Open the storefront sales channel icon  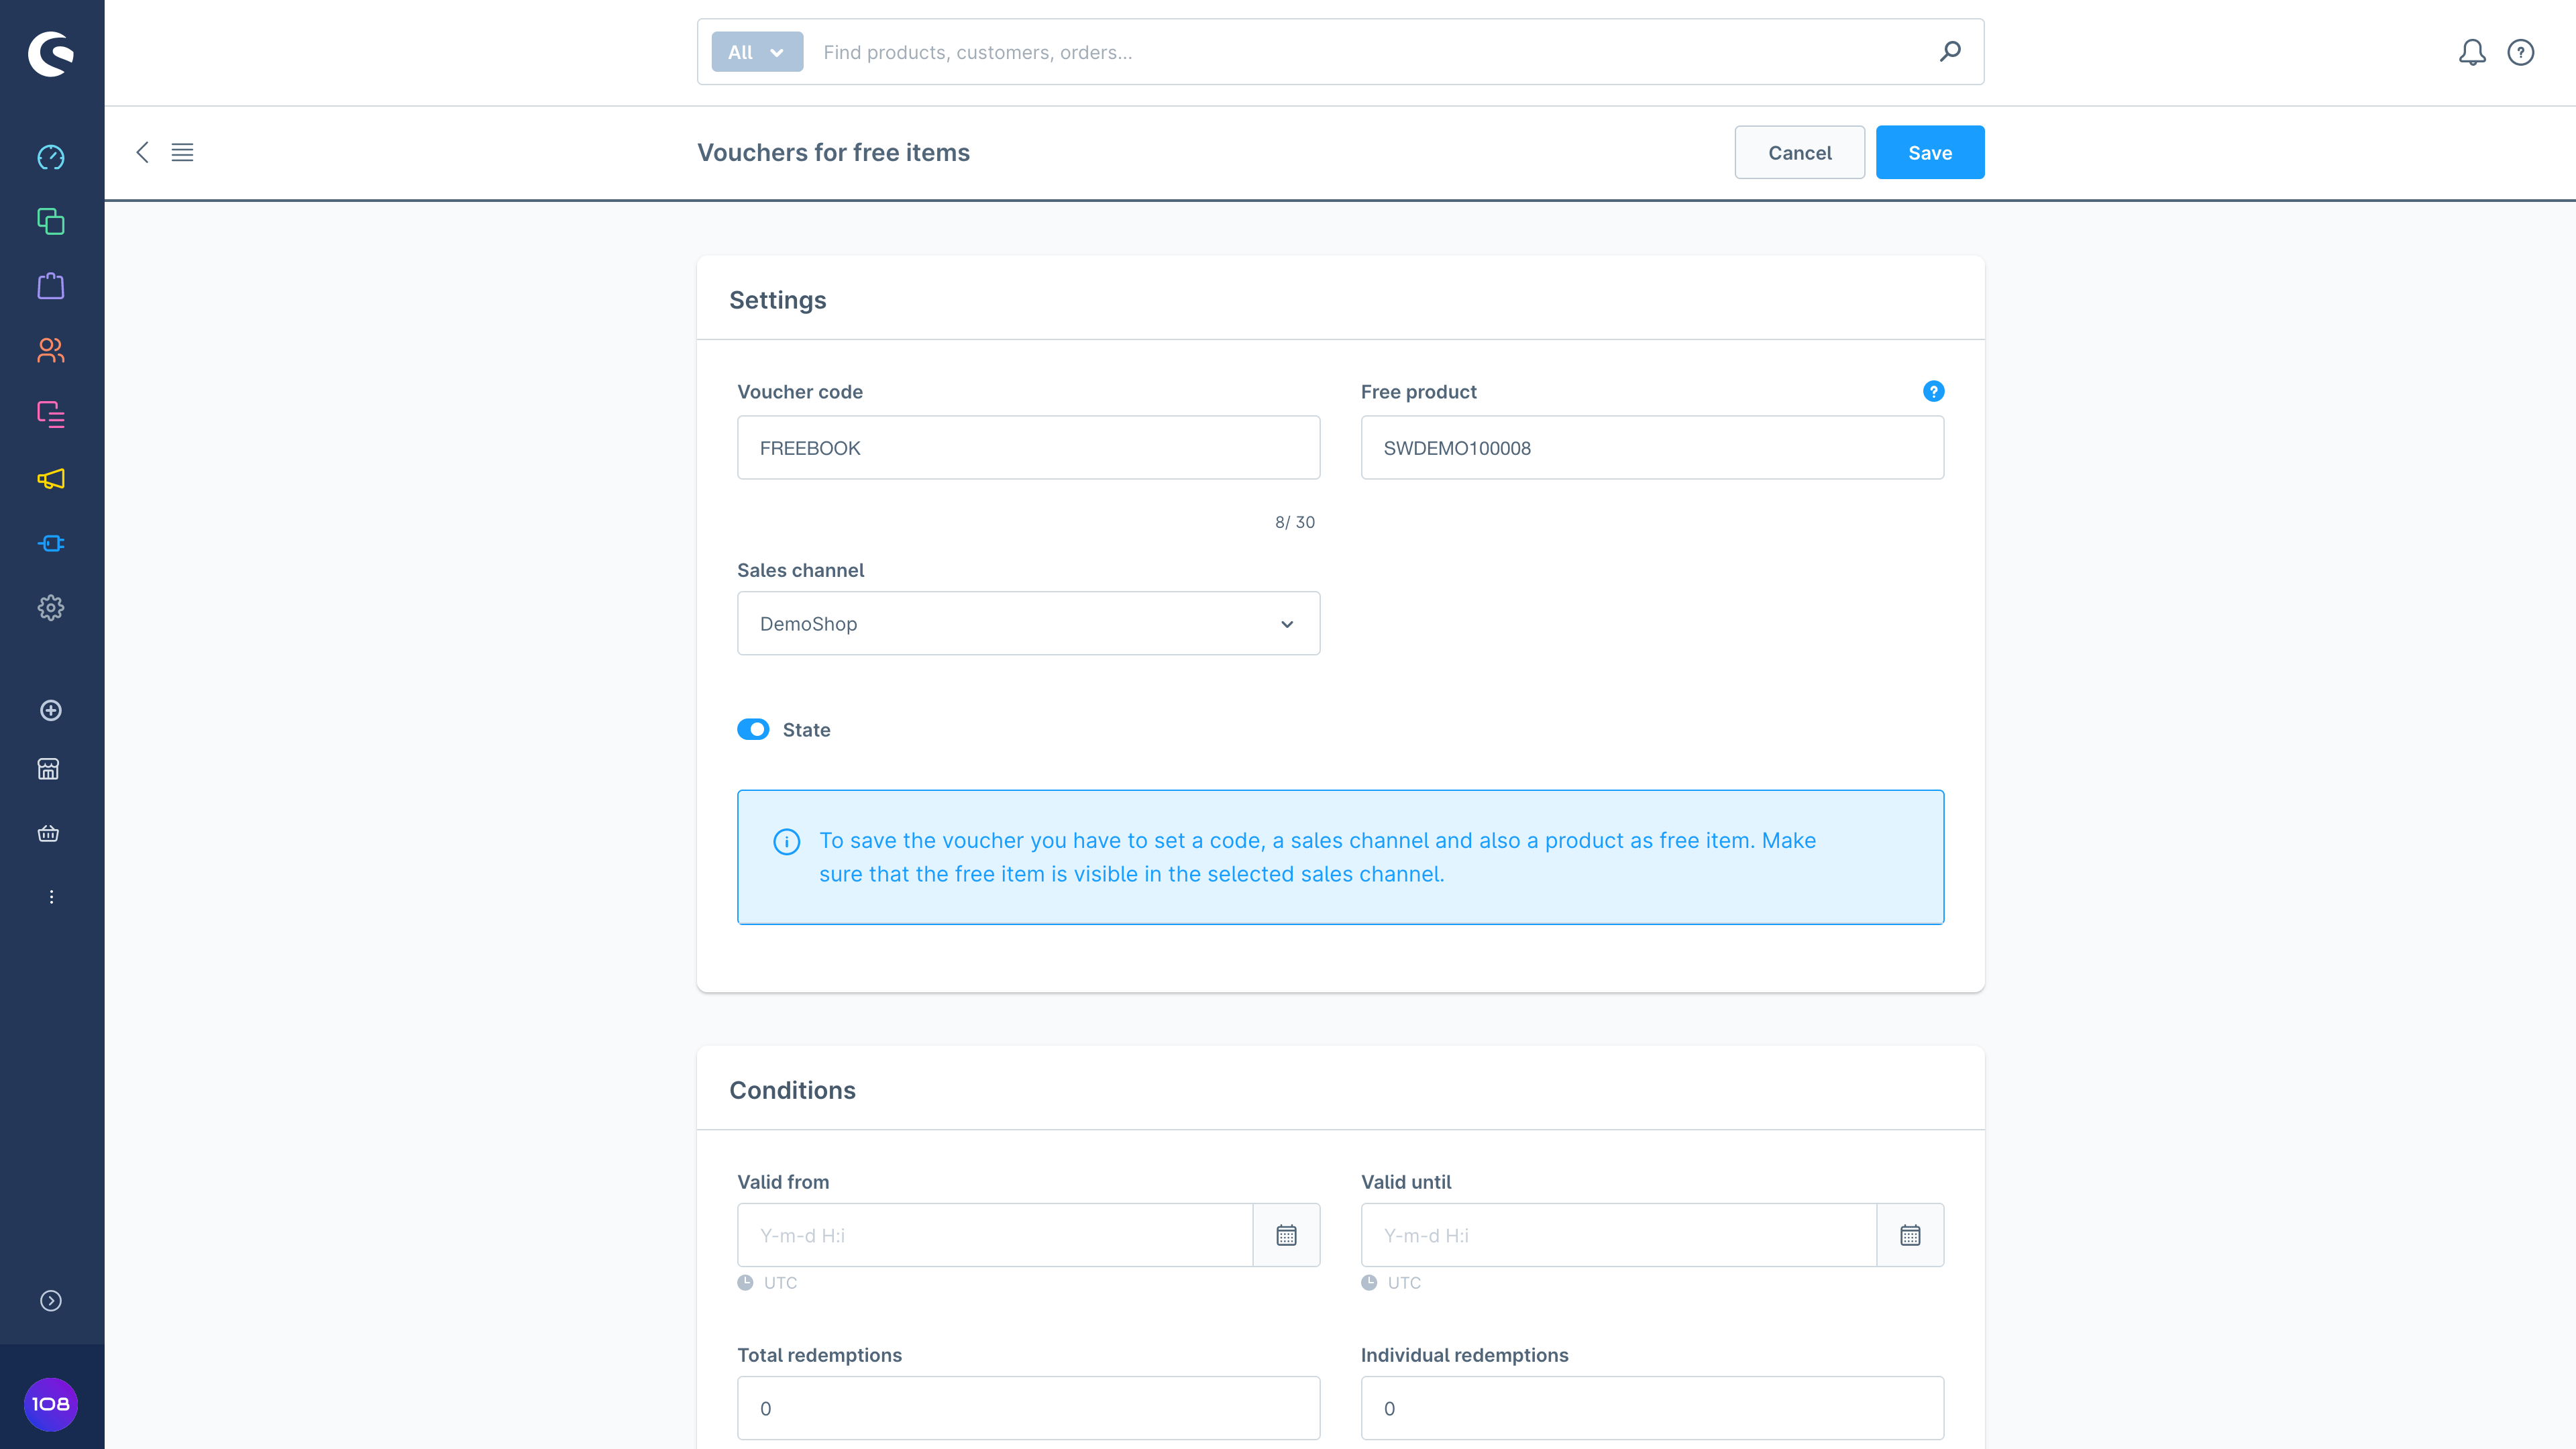coord(49,769)
